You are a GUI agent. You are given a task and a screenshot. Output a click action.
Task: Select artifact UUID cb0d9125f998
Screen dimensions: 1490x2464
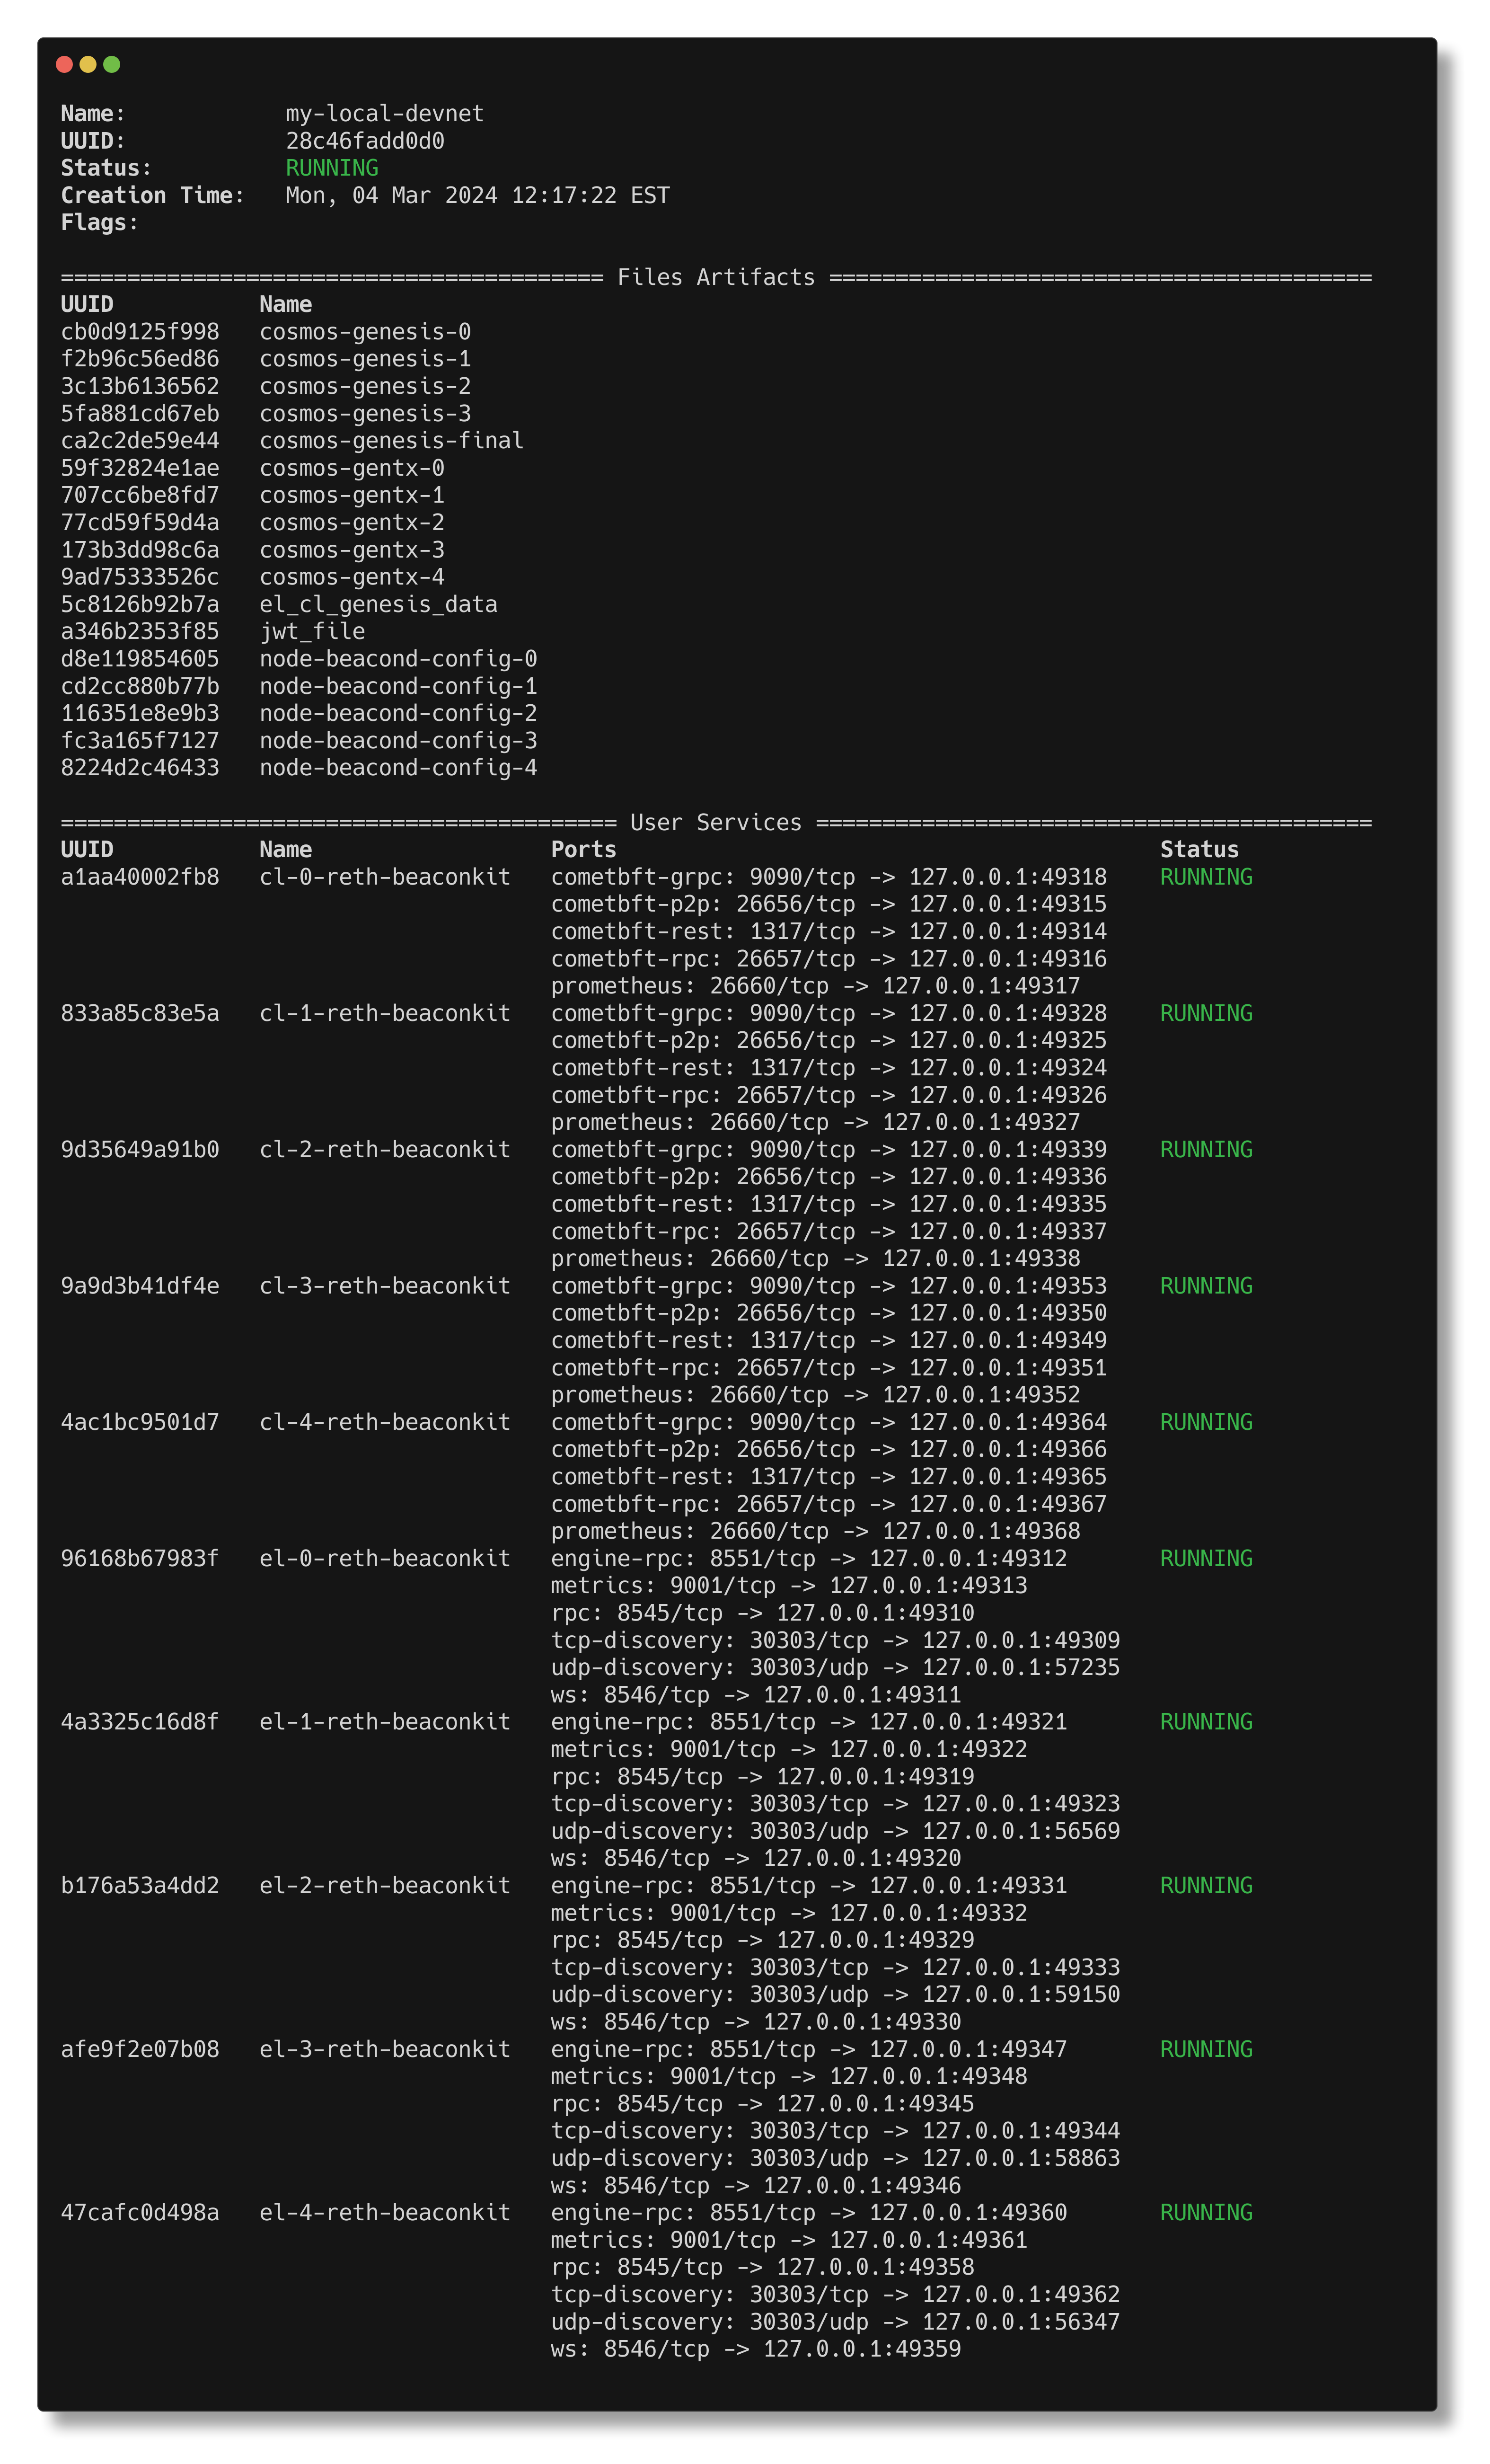click(x=140, y=331)
